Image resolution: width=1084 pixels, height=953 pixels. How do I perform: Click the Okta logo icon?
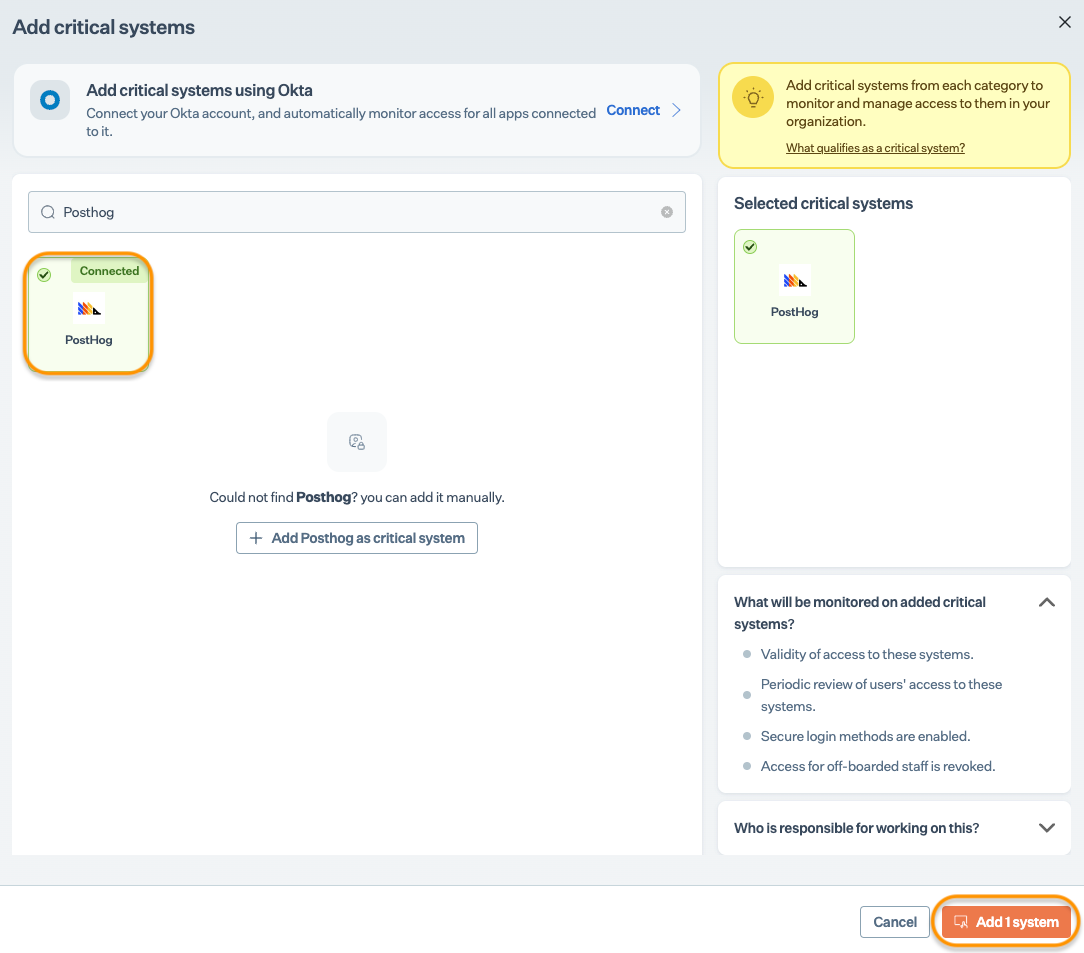coord(50,100)
